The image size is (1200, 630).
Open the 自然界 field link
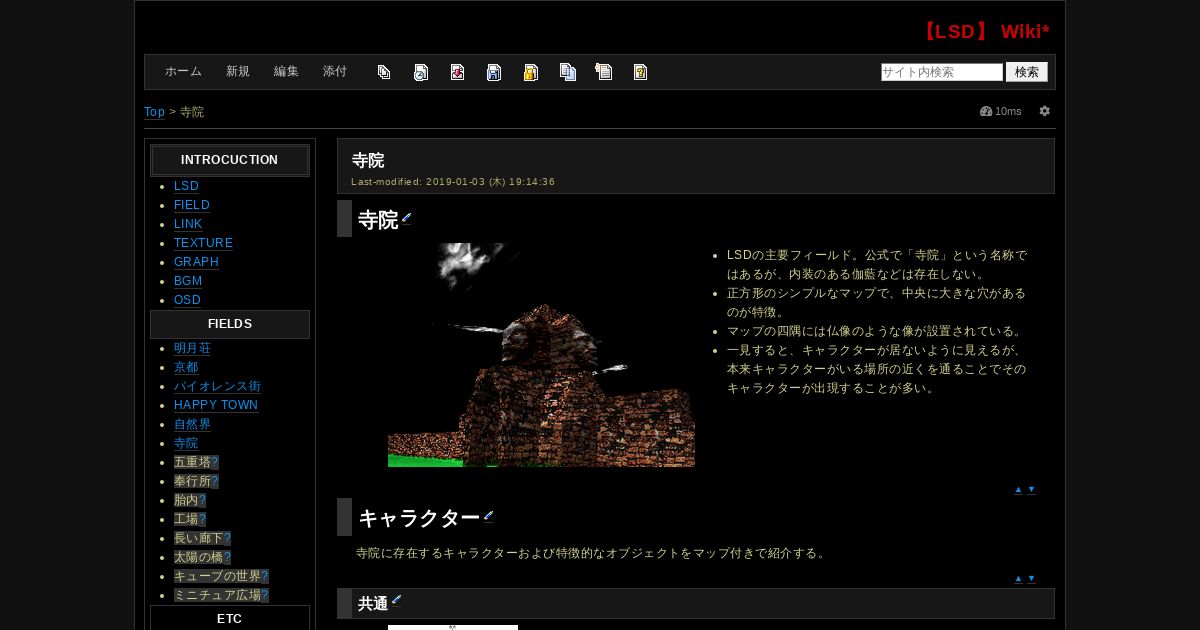click(x=192, y=424)
